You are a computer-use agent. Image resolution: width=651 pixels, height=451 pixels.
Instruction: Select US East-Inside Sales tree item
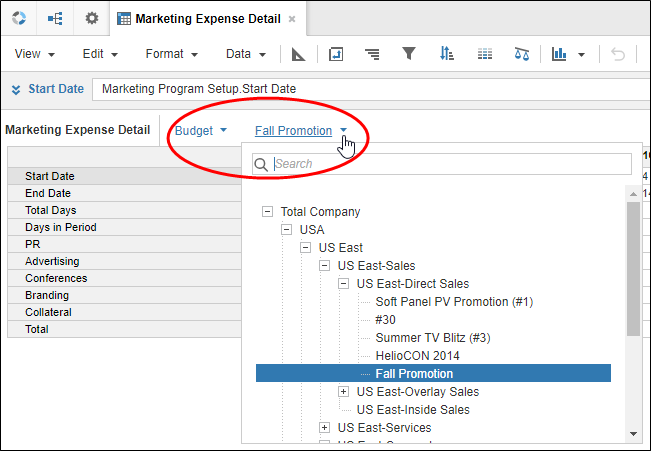click(413, 410)
